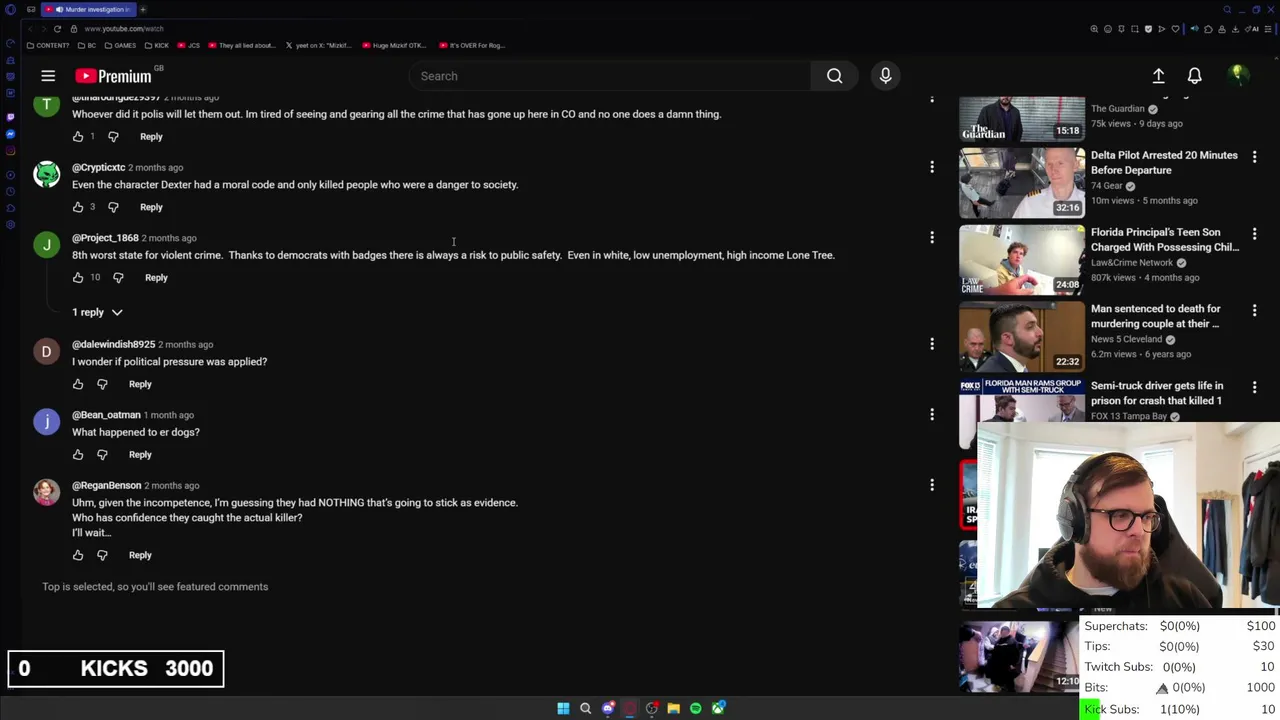Viewport: 1280px width, 720px height.
Task: Open @dalewindish8925 profile avatar
Action: point(46,352)
